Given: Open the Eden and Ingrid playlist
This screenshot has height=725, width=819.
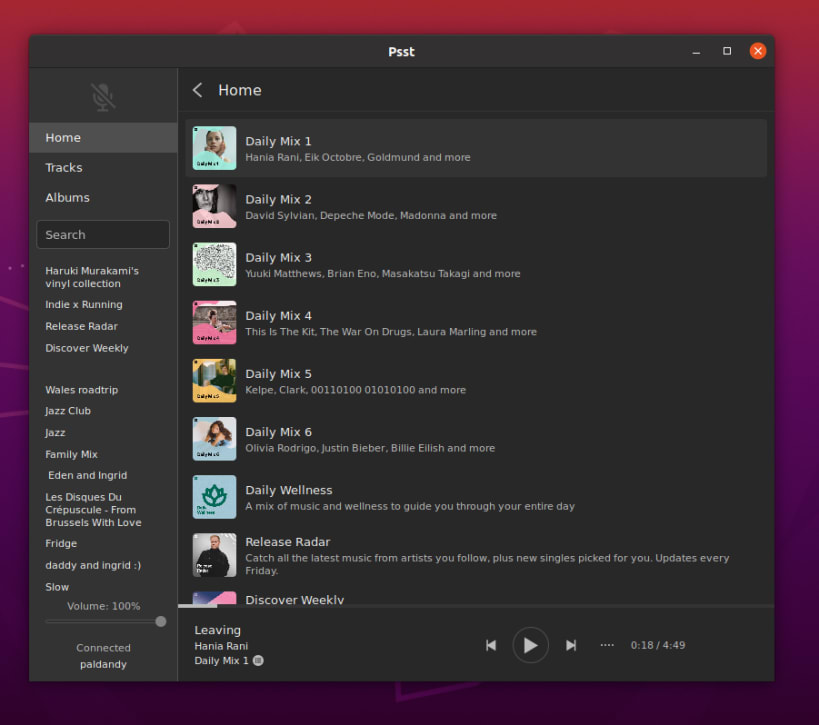Looking at the screenshot, I should (87, 475).
